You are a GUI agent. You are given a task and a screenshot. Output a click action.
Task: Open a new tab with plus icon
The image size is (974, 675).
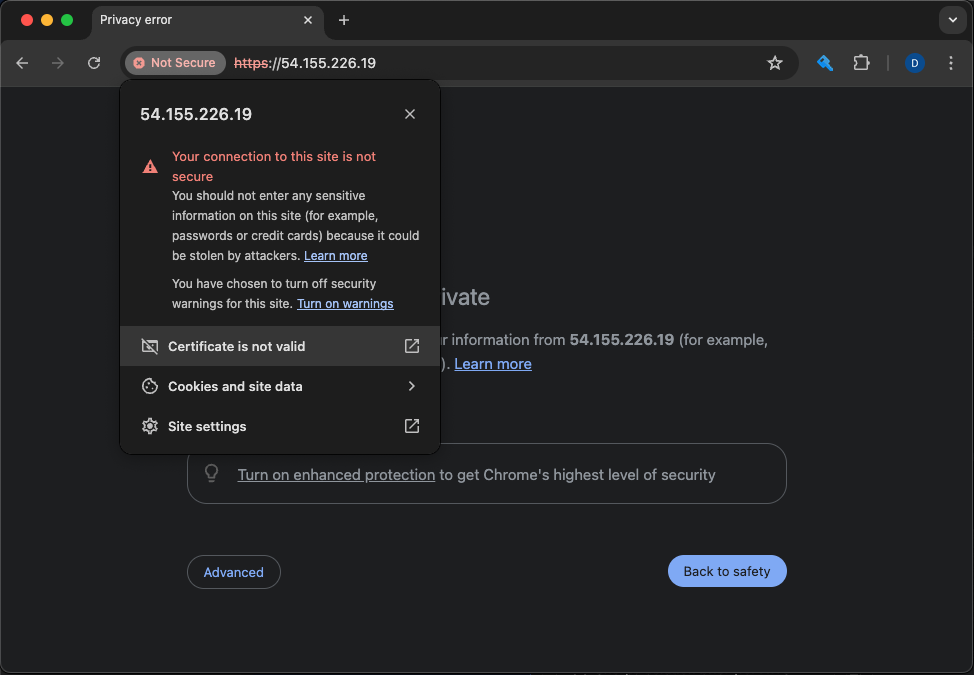pyautogui.click(x=344, y=20)
